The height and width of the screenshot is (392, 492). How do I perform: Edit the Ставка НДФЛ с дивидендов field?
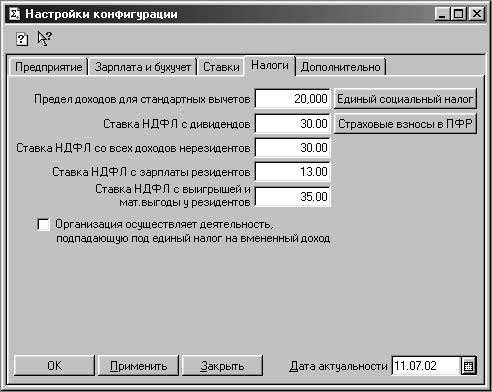coord(292,124)
